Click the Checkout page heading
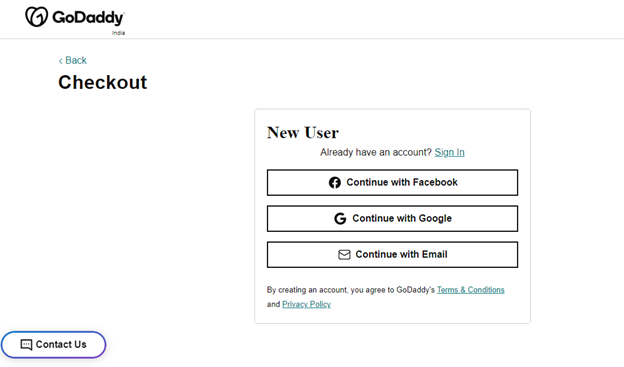The width and height of the screenshot is (624, 367). (x=103, y=82)
